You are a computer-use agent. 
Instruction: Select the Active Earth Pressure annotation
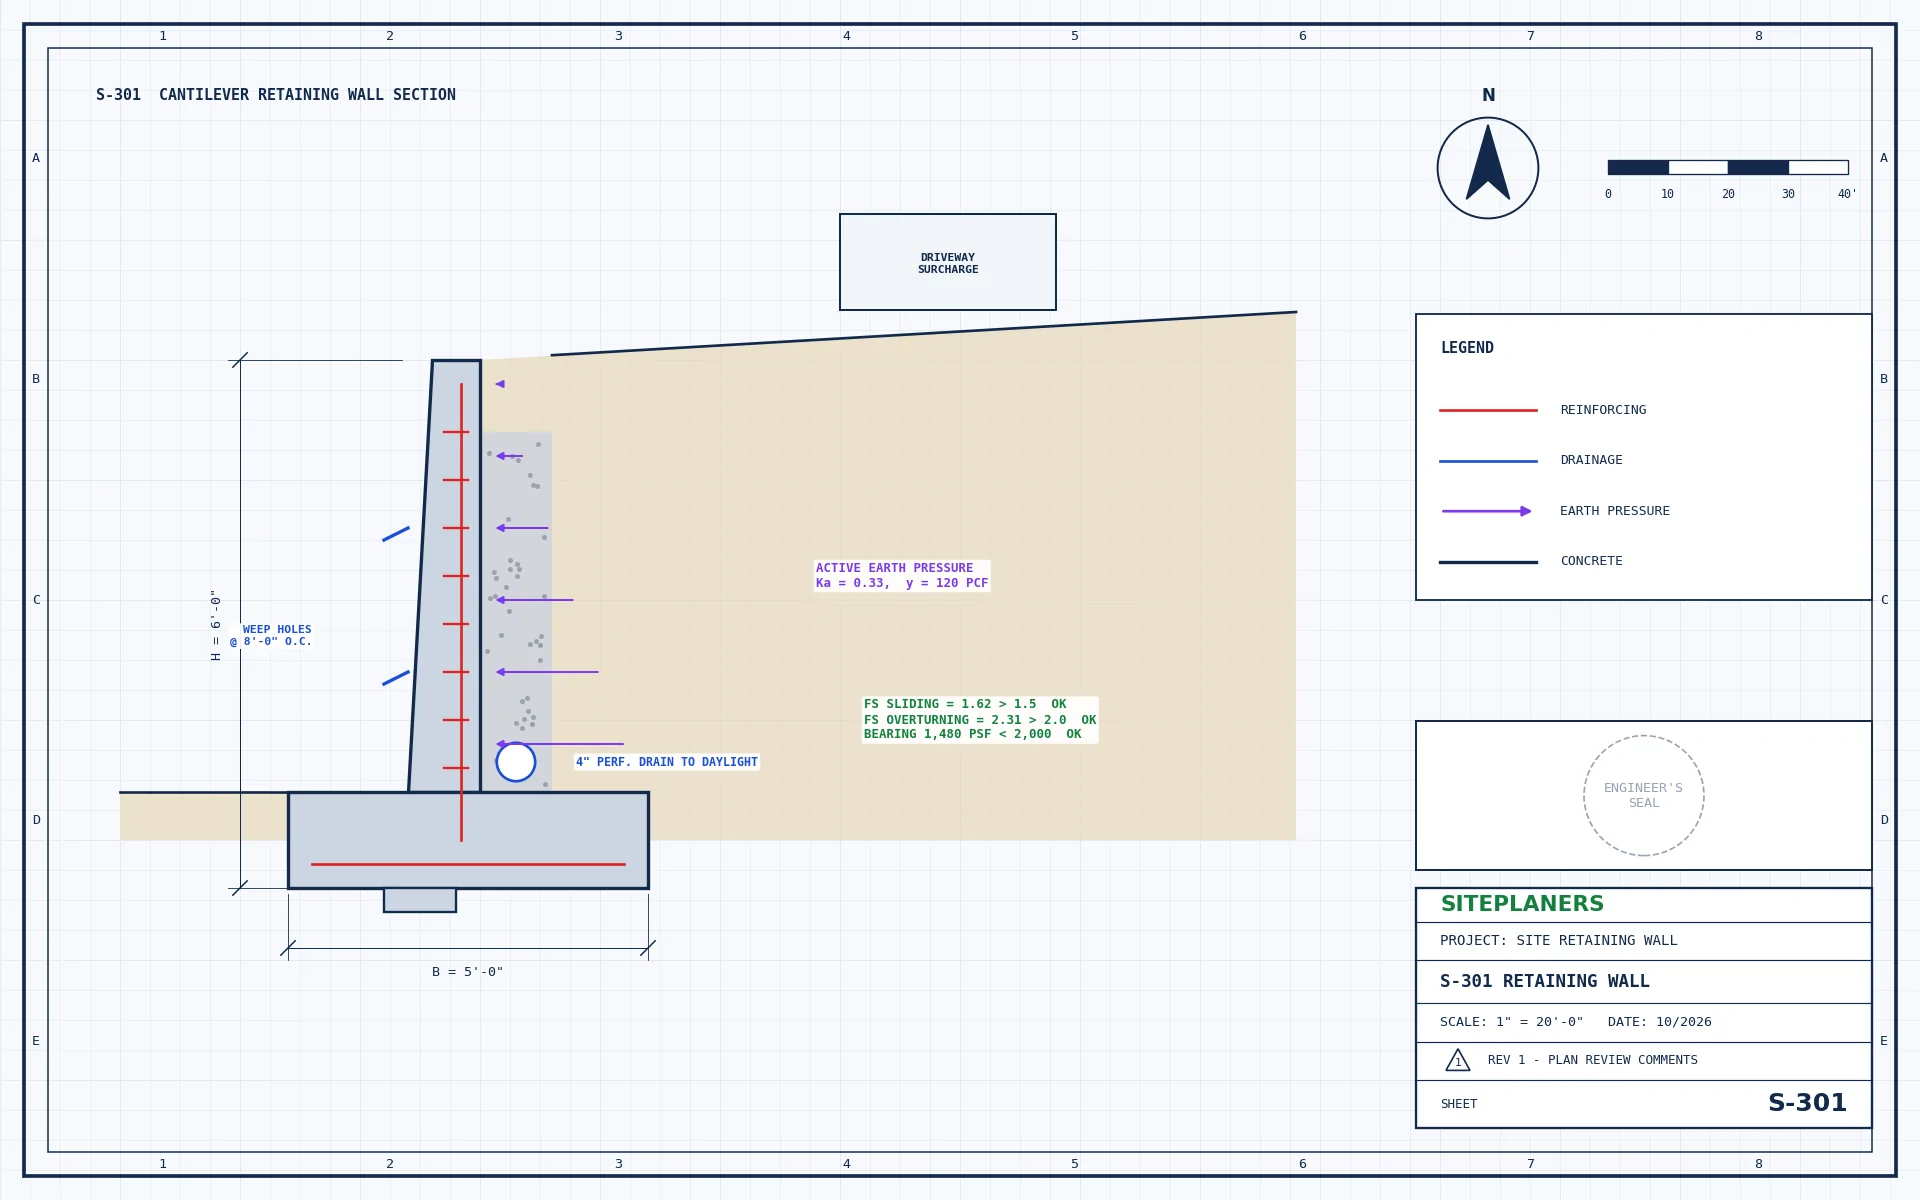pos(902,575)
